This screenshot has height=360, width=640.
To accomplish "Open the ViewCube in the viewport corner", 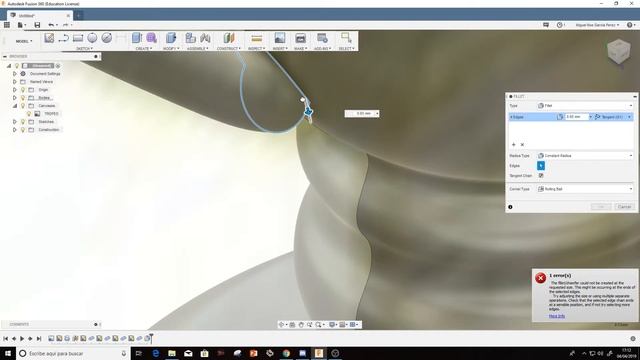I will click(619, 51).
